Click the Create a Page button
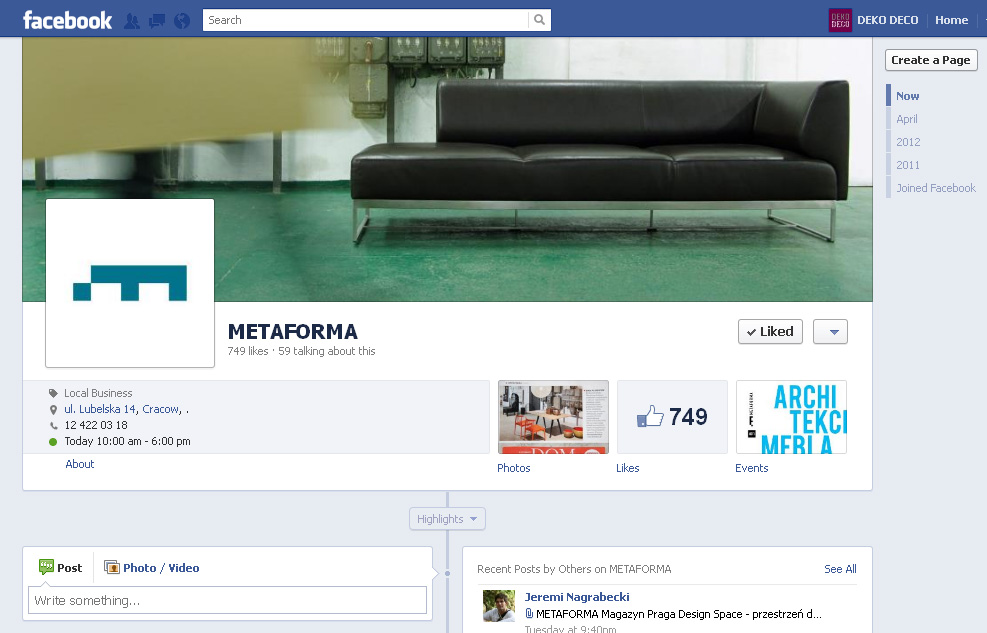Screen dimensions: 987x633 (x=931, y=60)
